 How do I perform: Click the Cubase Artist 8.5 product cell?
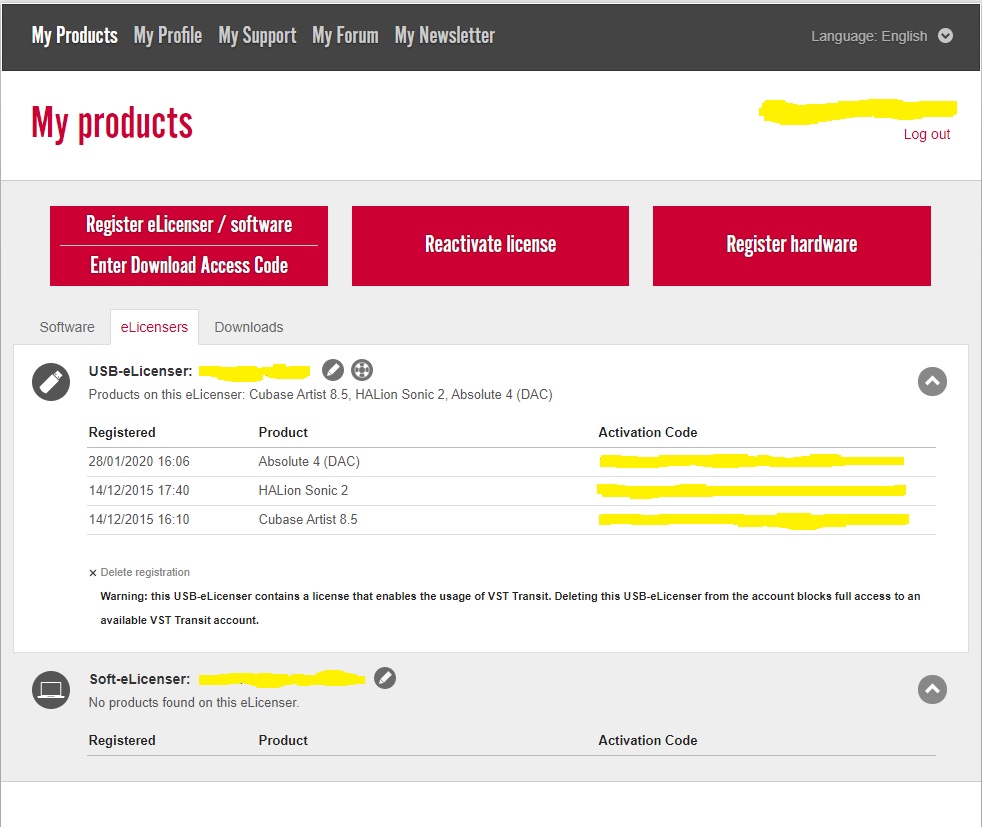308,520
